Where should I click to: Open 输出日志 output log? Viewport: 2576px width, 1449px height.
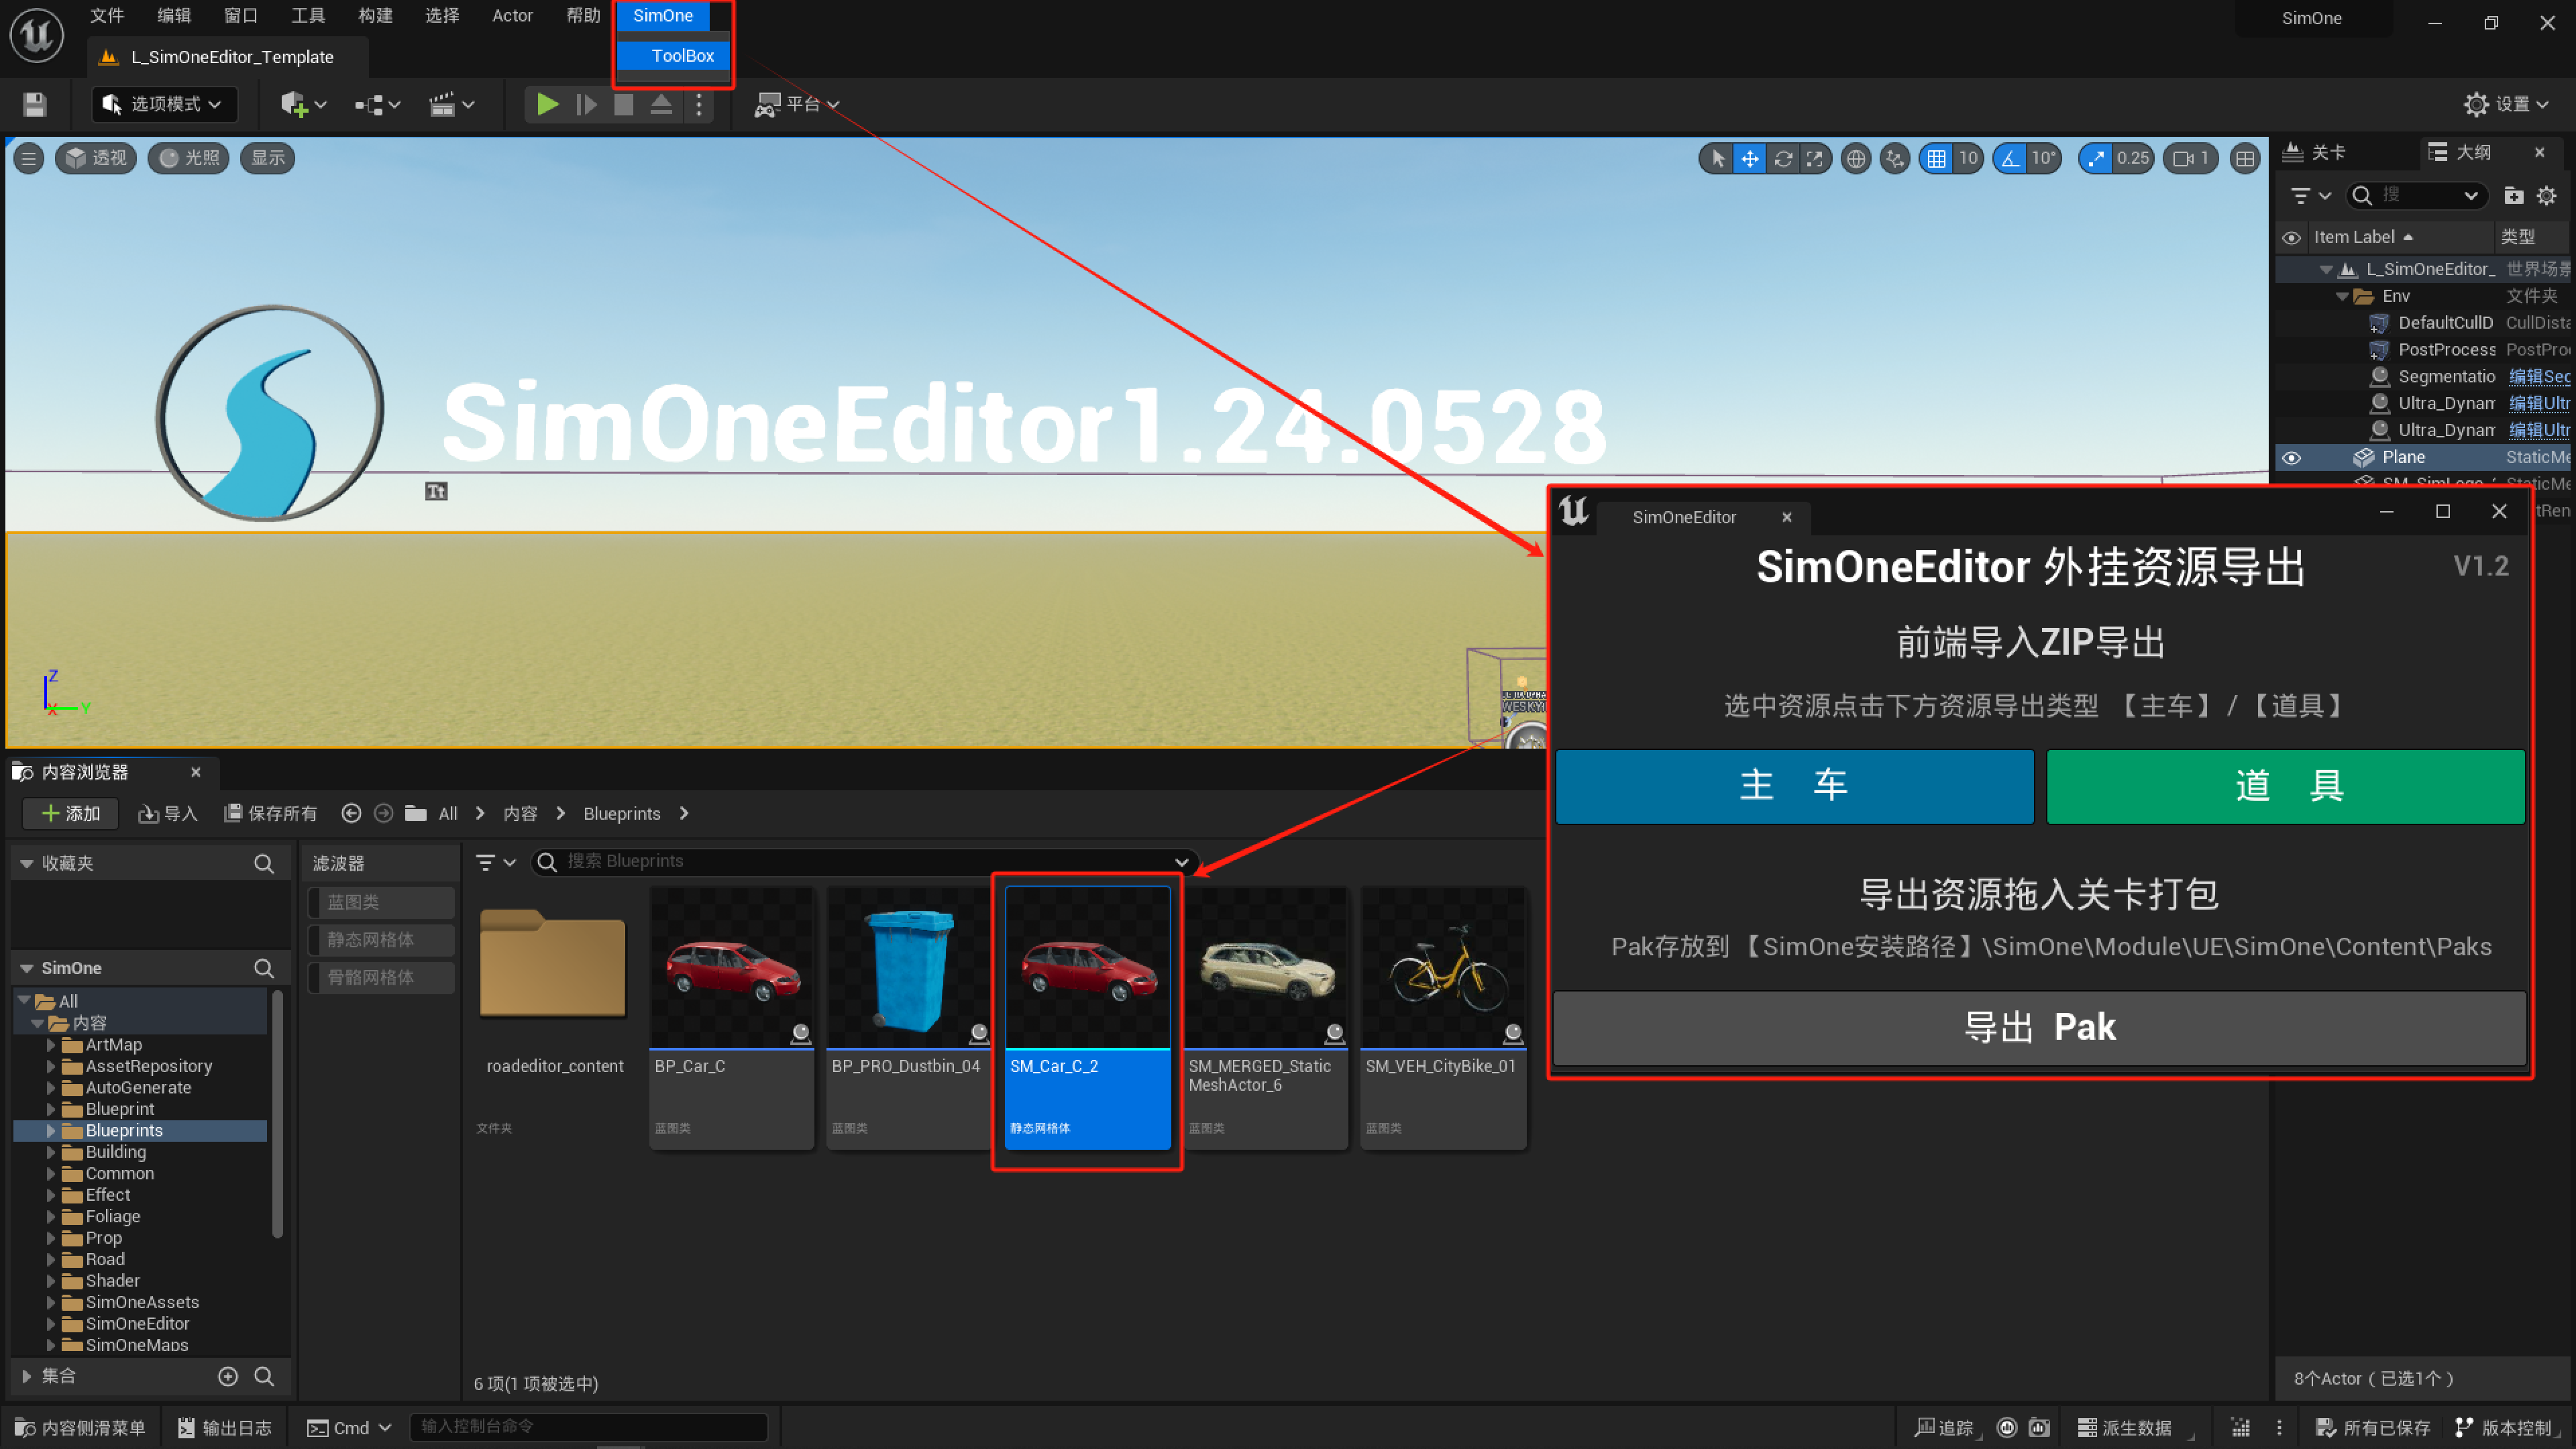[226, 1428]
